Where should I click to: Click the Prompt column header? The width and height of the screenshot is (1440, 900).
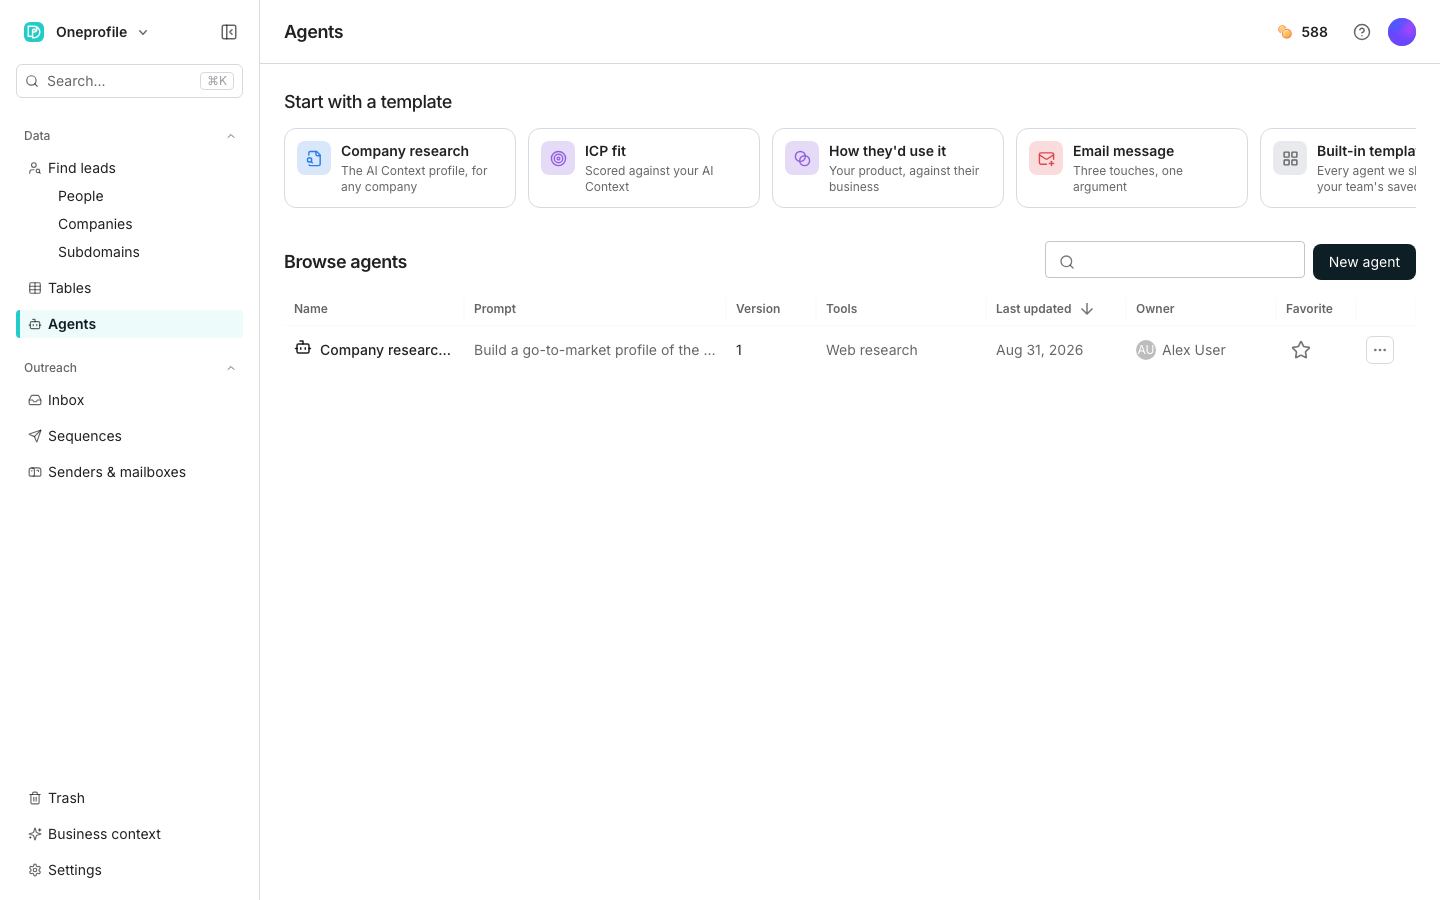(x=495, y=309)
